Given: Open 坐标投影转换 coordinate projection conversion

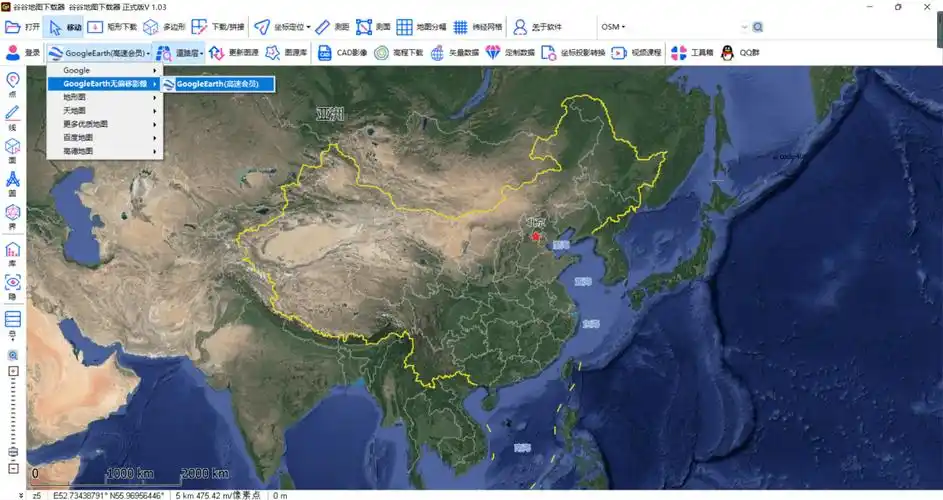Looking at the screenshot, I should click(x=573, y=53).
